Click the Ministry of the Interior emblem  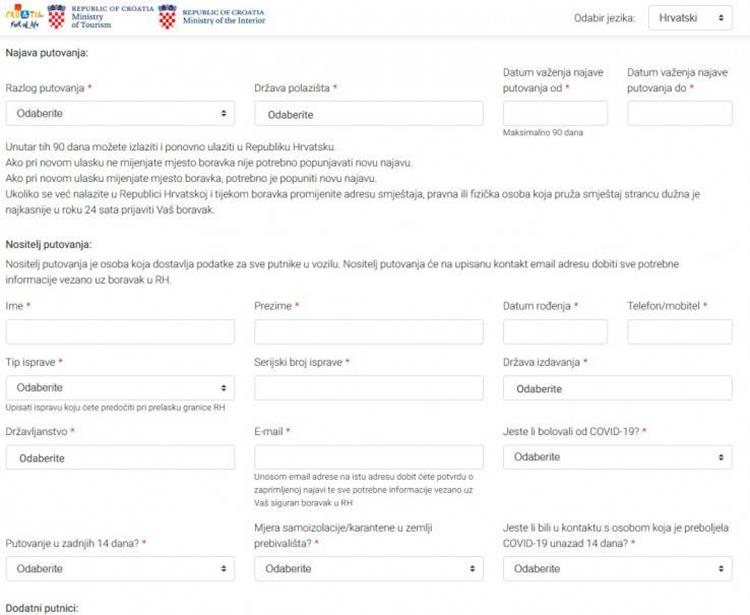(x=167, y=17)
